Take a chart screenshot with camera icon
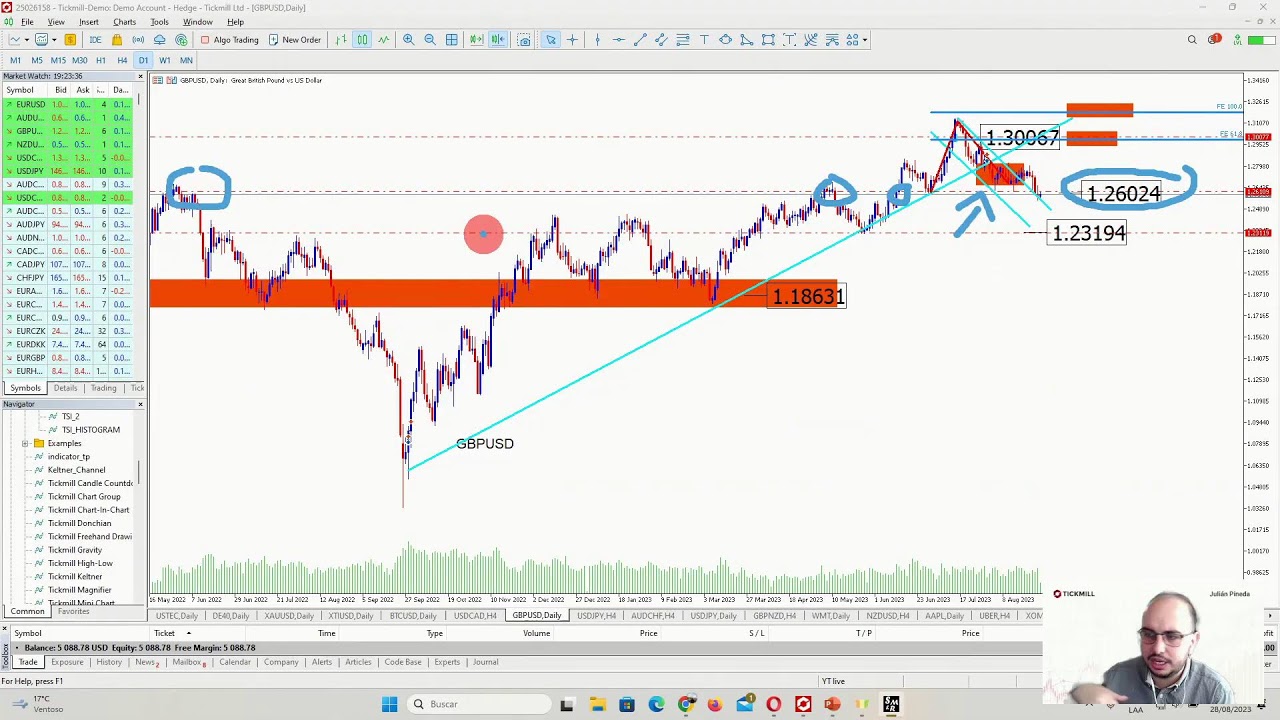The image size is (1280, 720). [524, 40]
